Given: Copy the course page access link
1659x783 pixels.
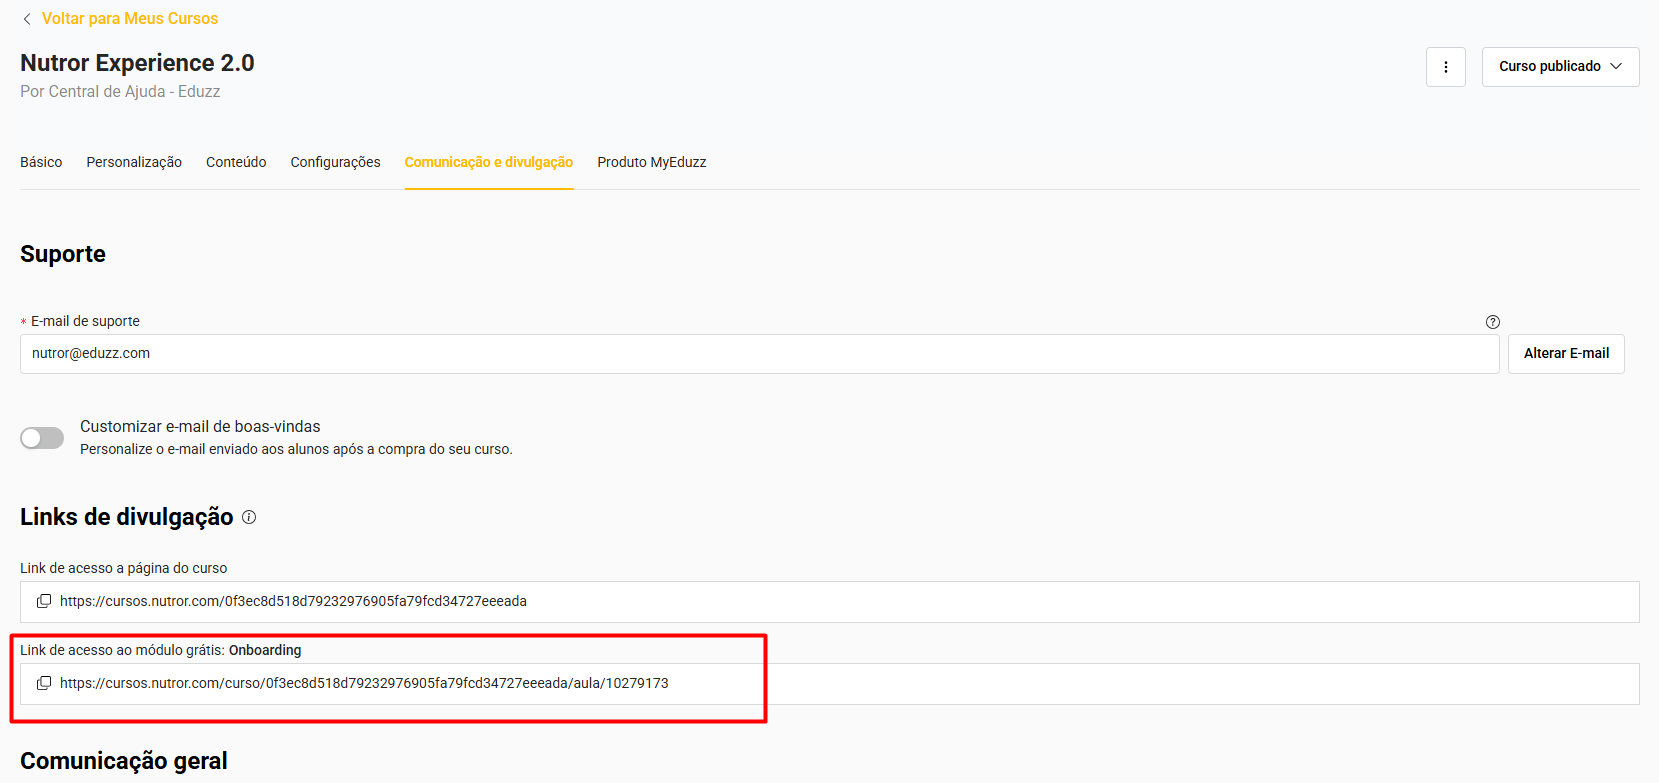Looking at the screenshot, I should (44, 601).
